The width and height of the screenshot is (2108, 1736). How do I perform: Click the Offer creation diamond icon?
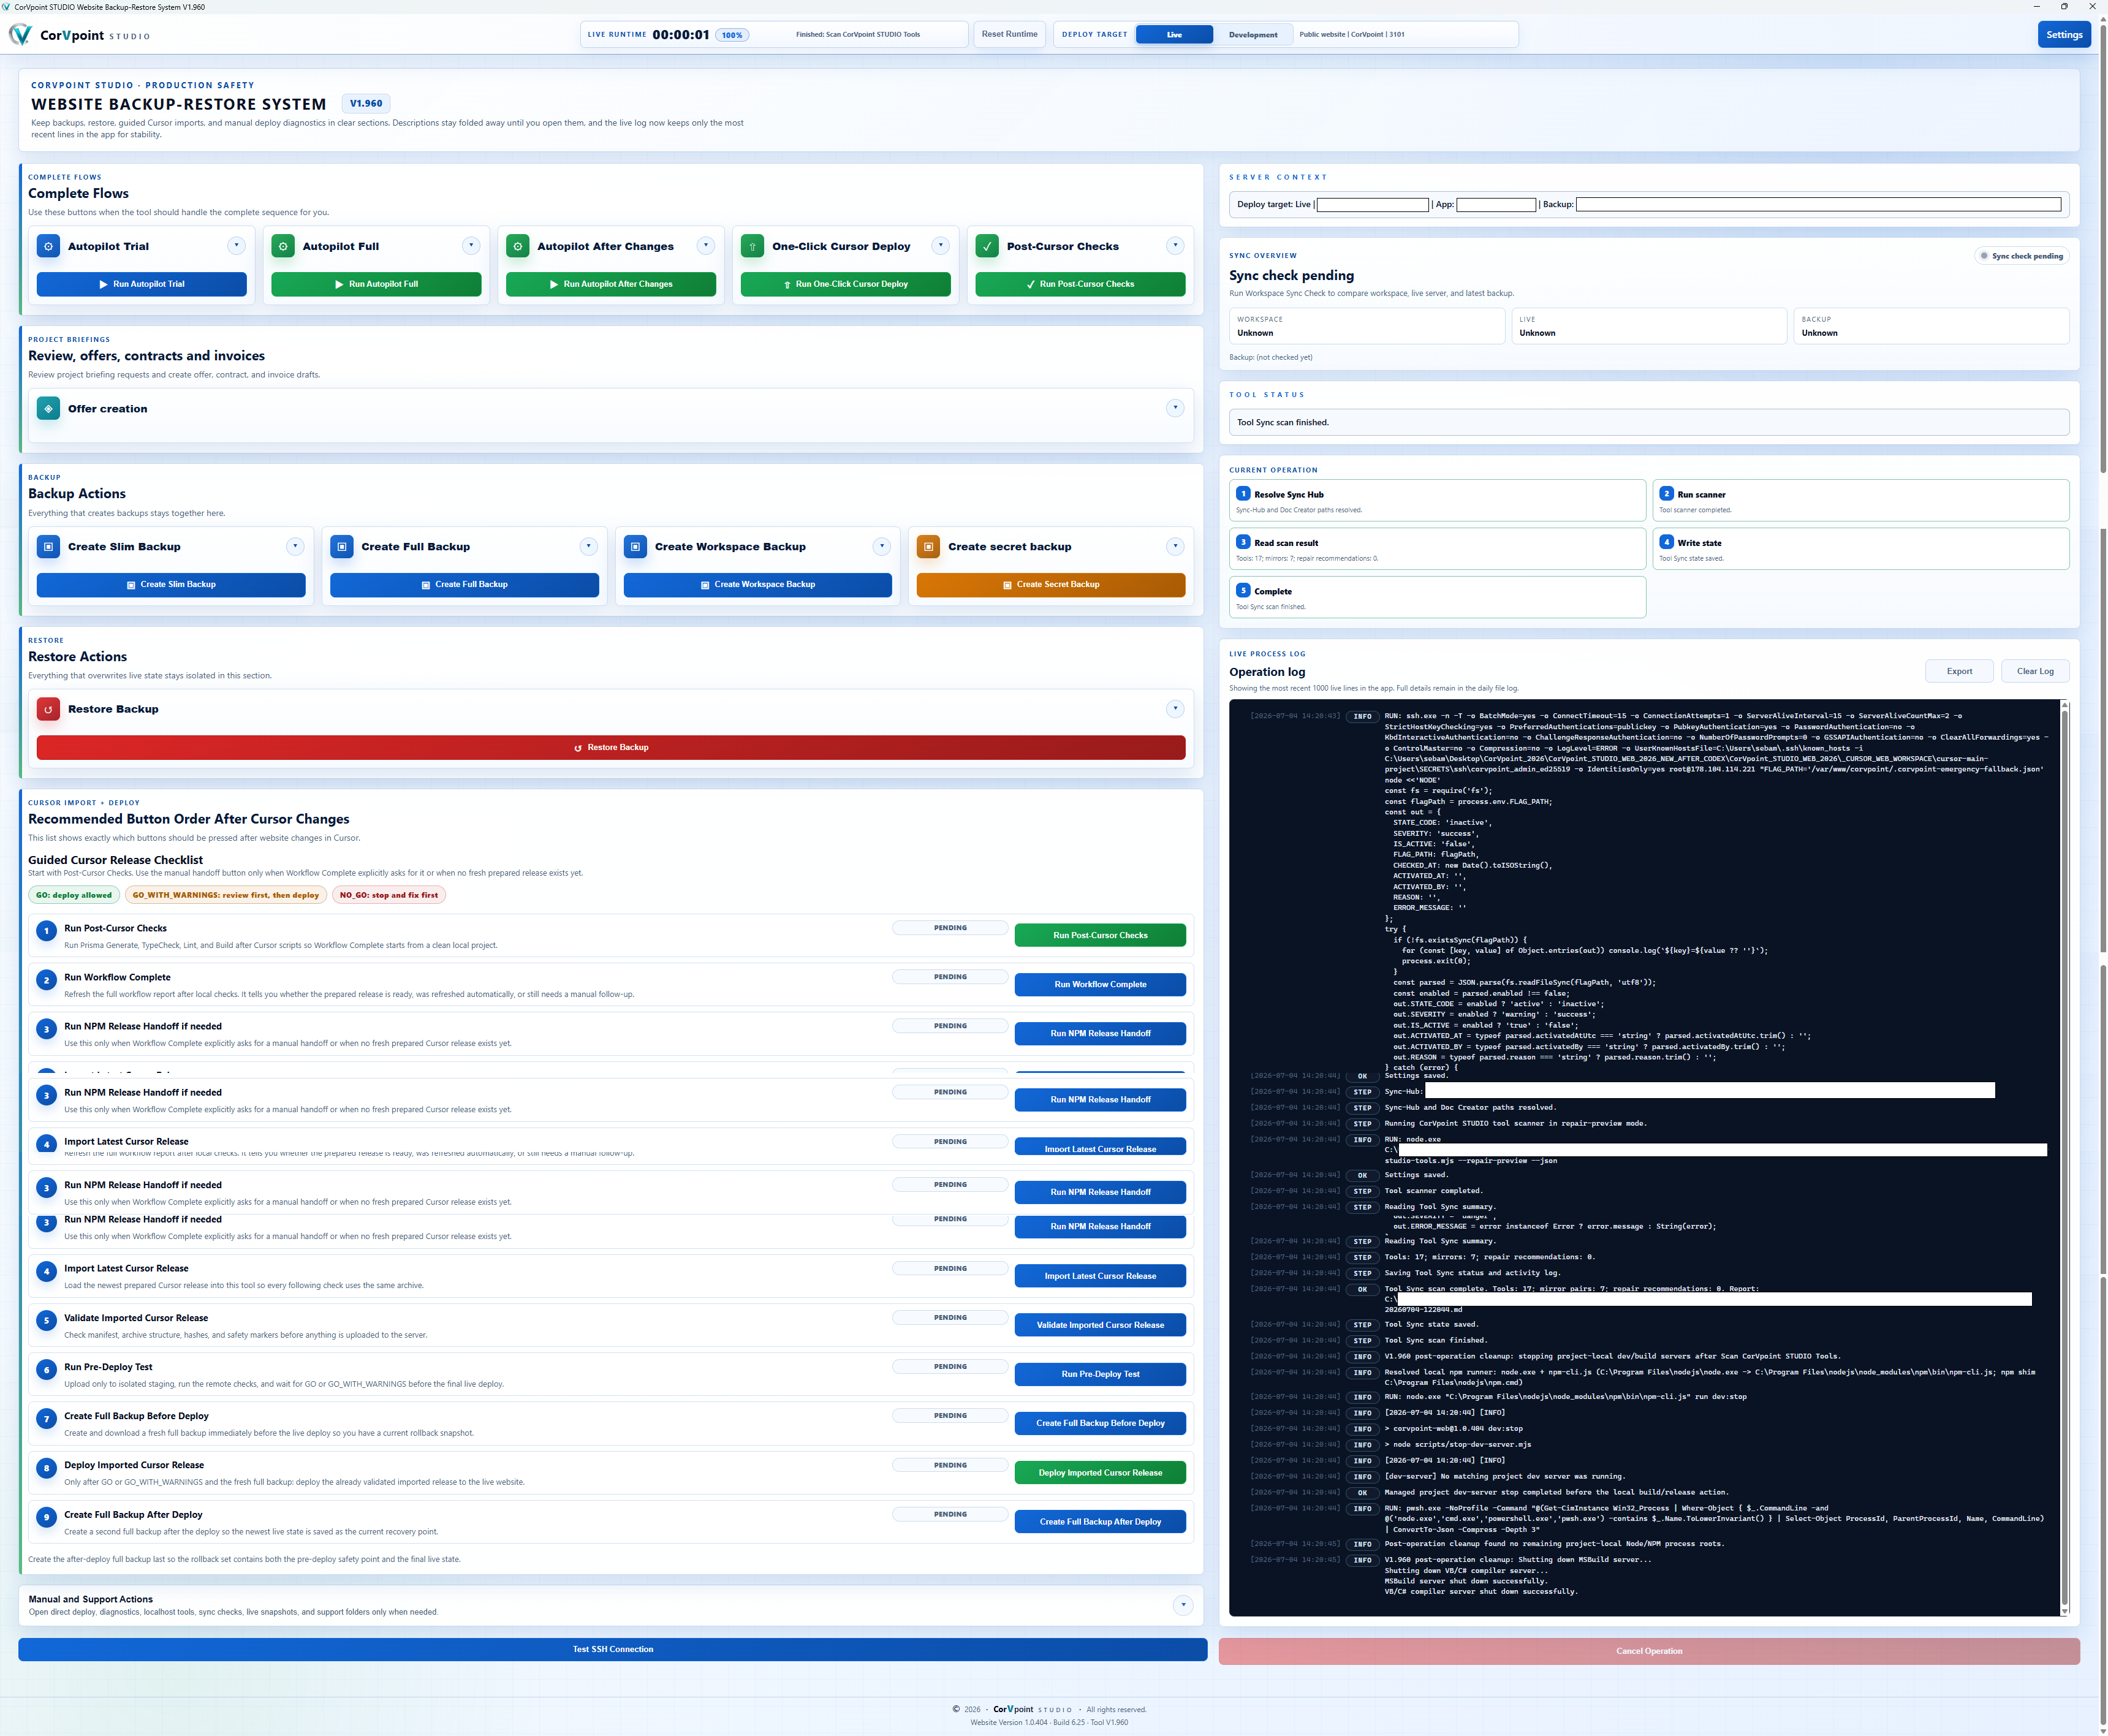click(48, 408)
